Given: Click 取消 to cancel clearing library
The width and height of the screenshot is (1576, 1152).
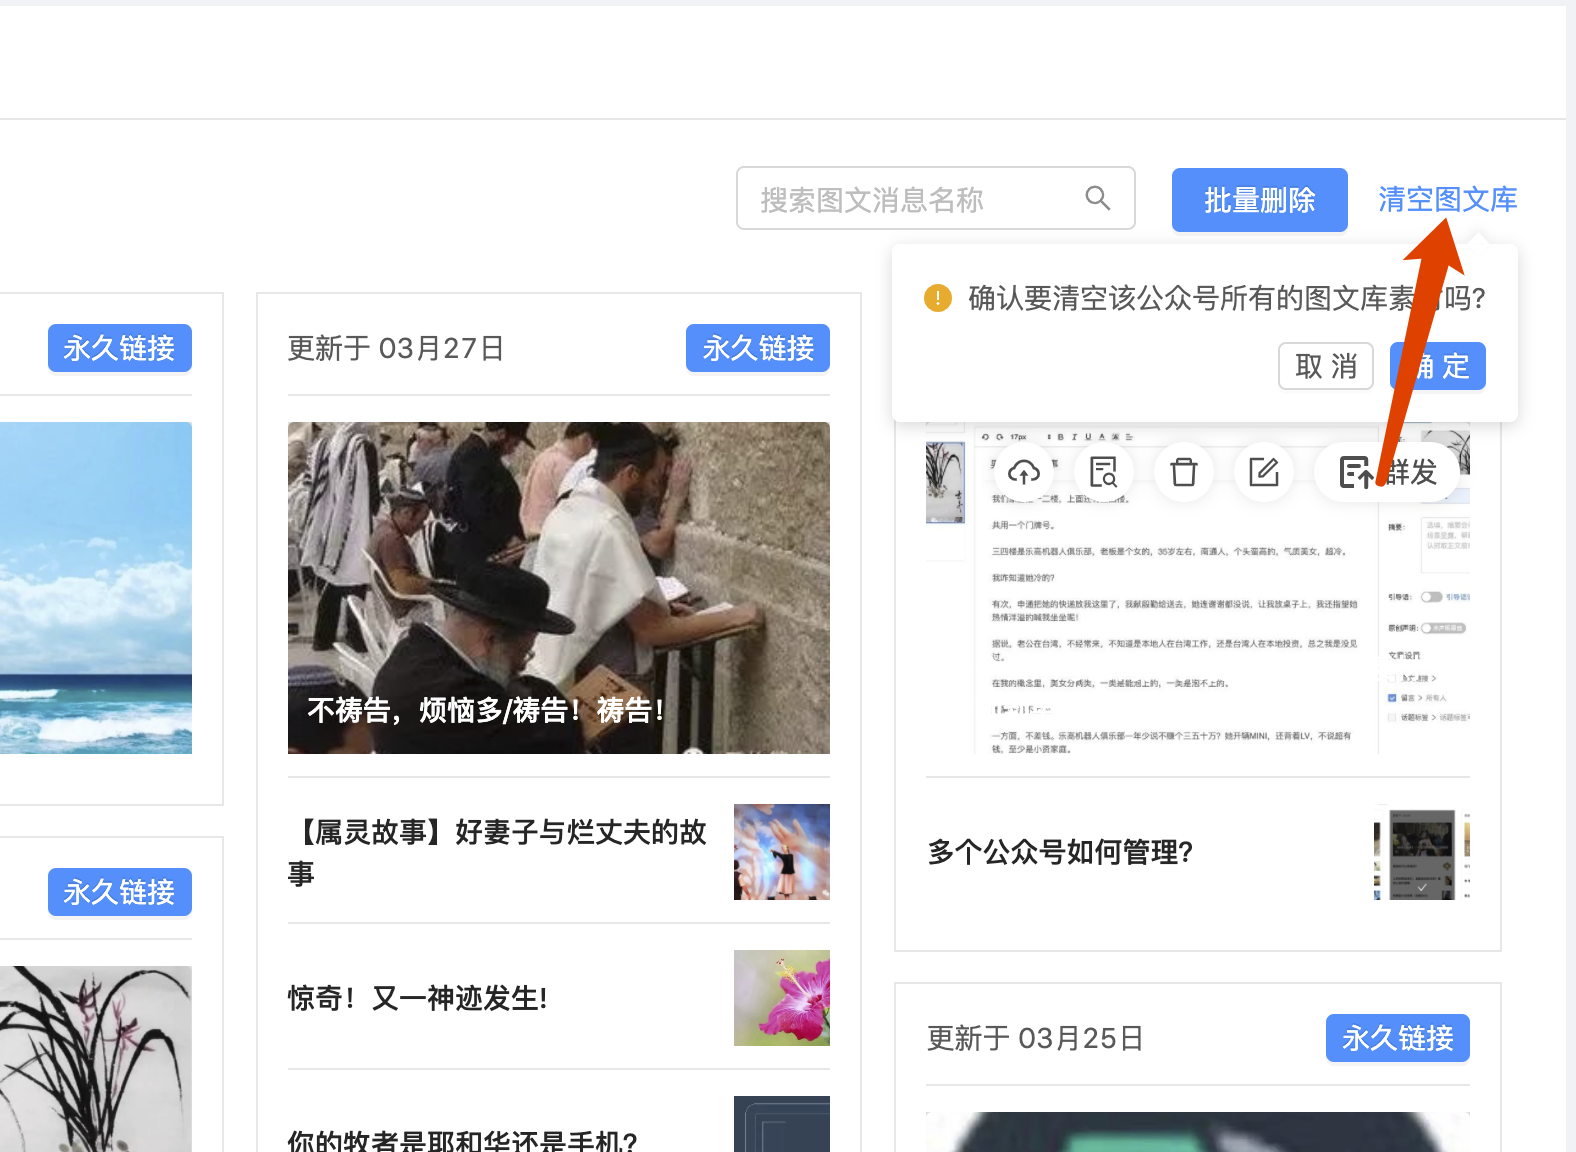Looking at the screenshot, I should [x=1326, y=366].
